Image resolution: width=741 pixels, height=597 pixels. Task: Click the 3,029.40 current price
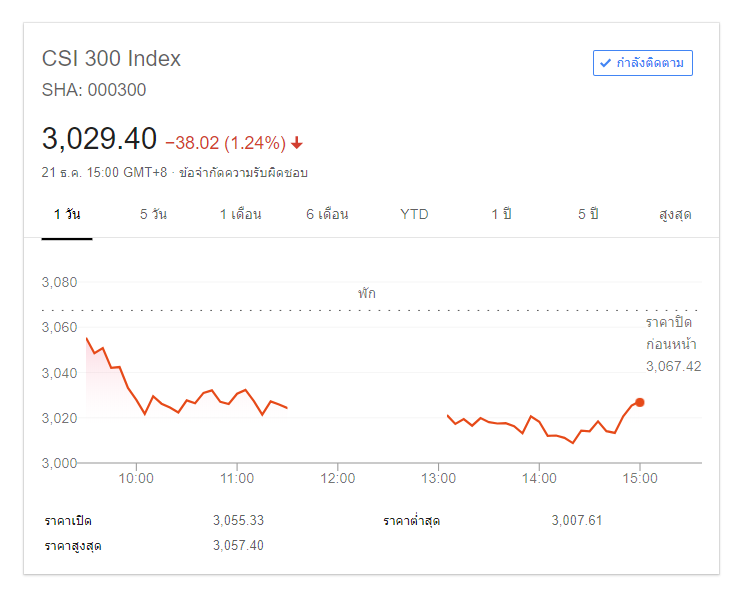(x=99, y=139)
